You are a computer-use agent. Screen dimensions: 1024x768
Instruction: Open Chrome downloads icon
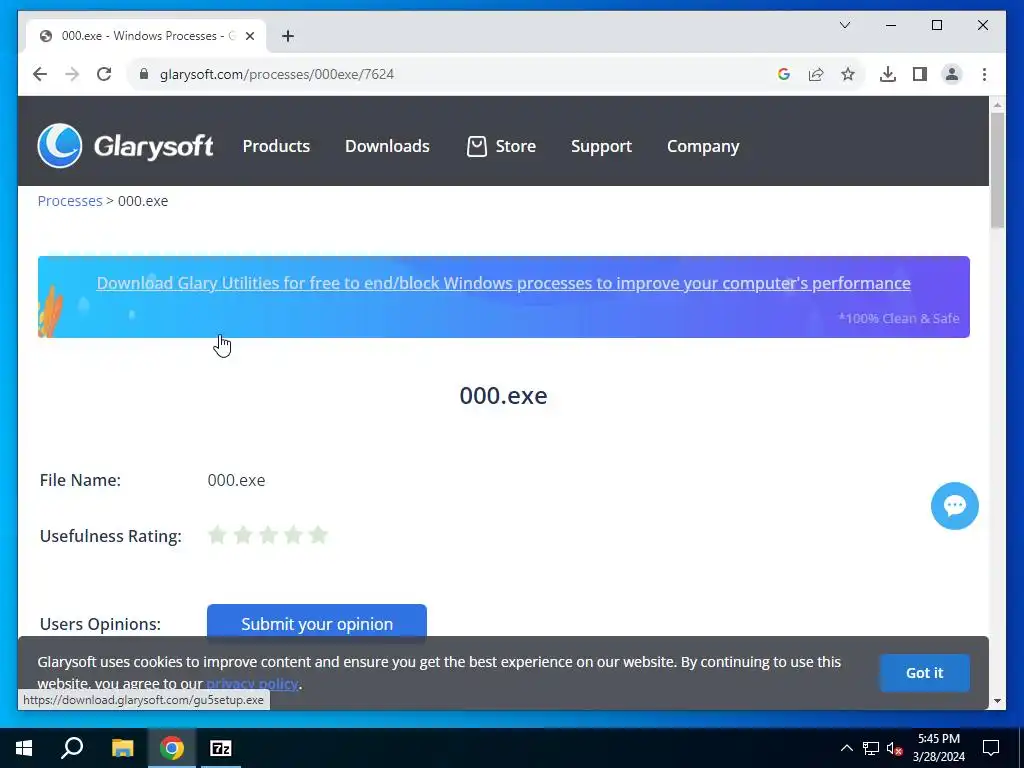coord(888,74)
